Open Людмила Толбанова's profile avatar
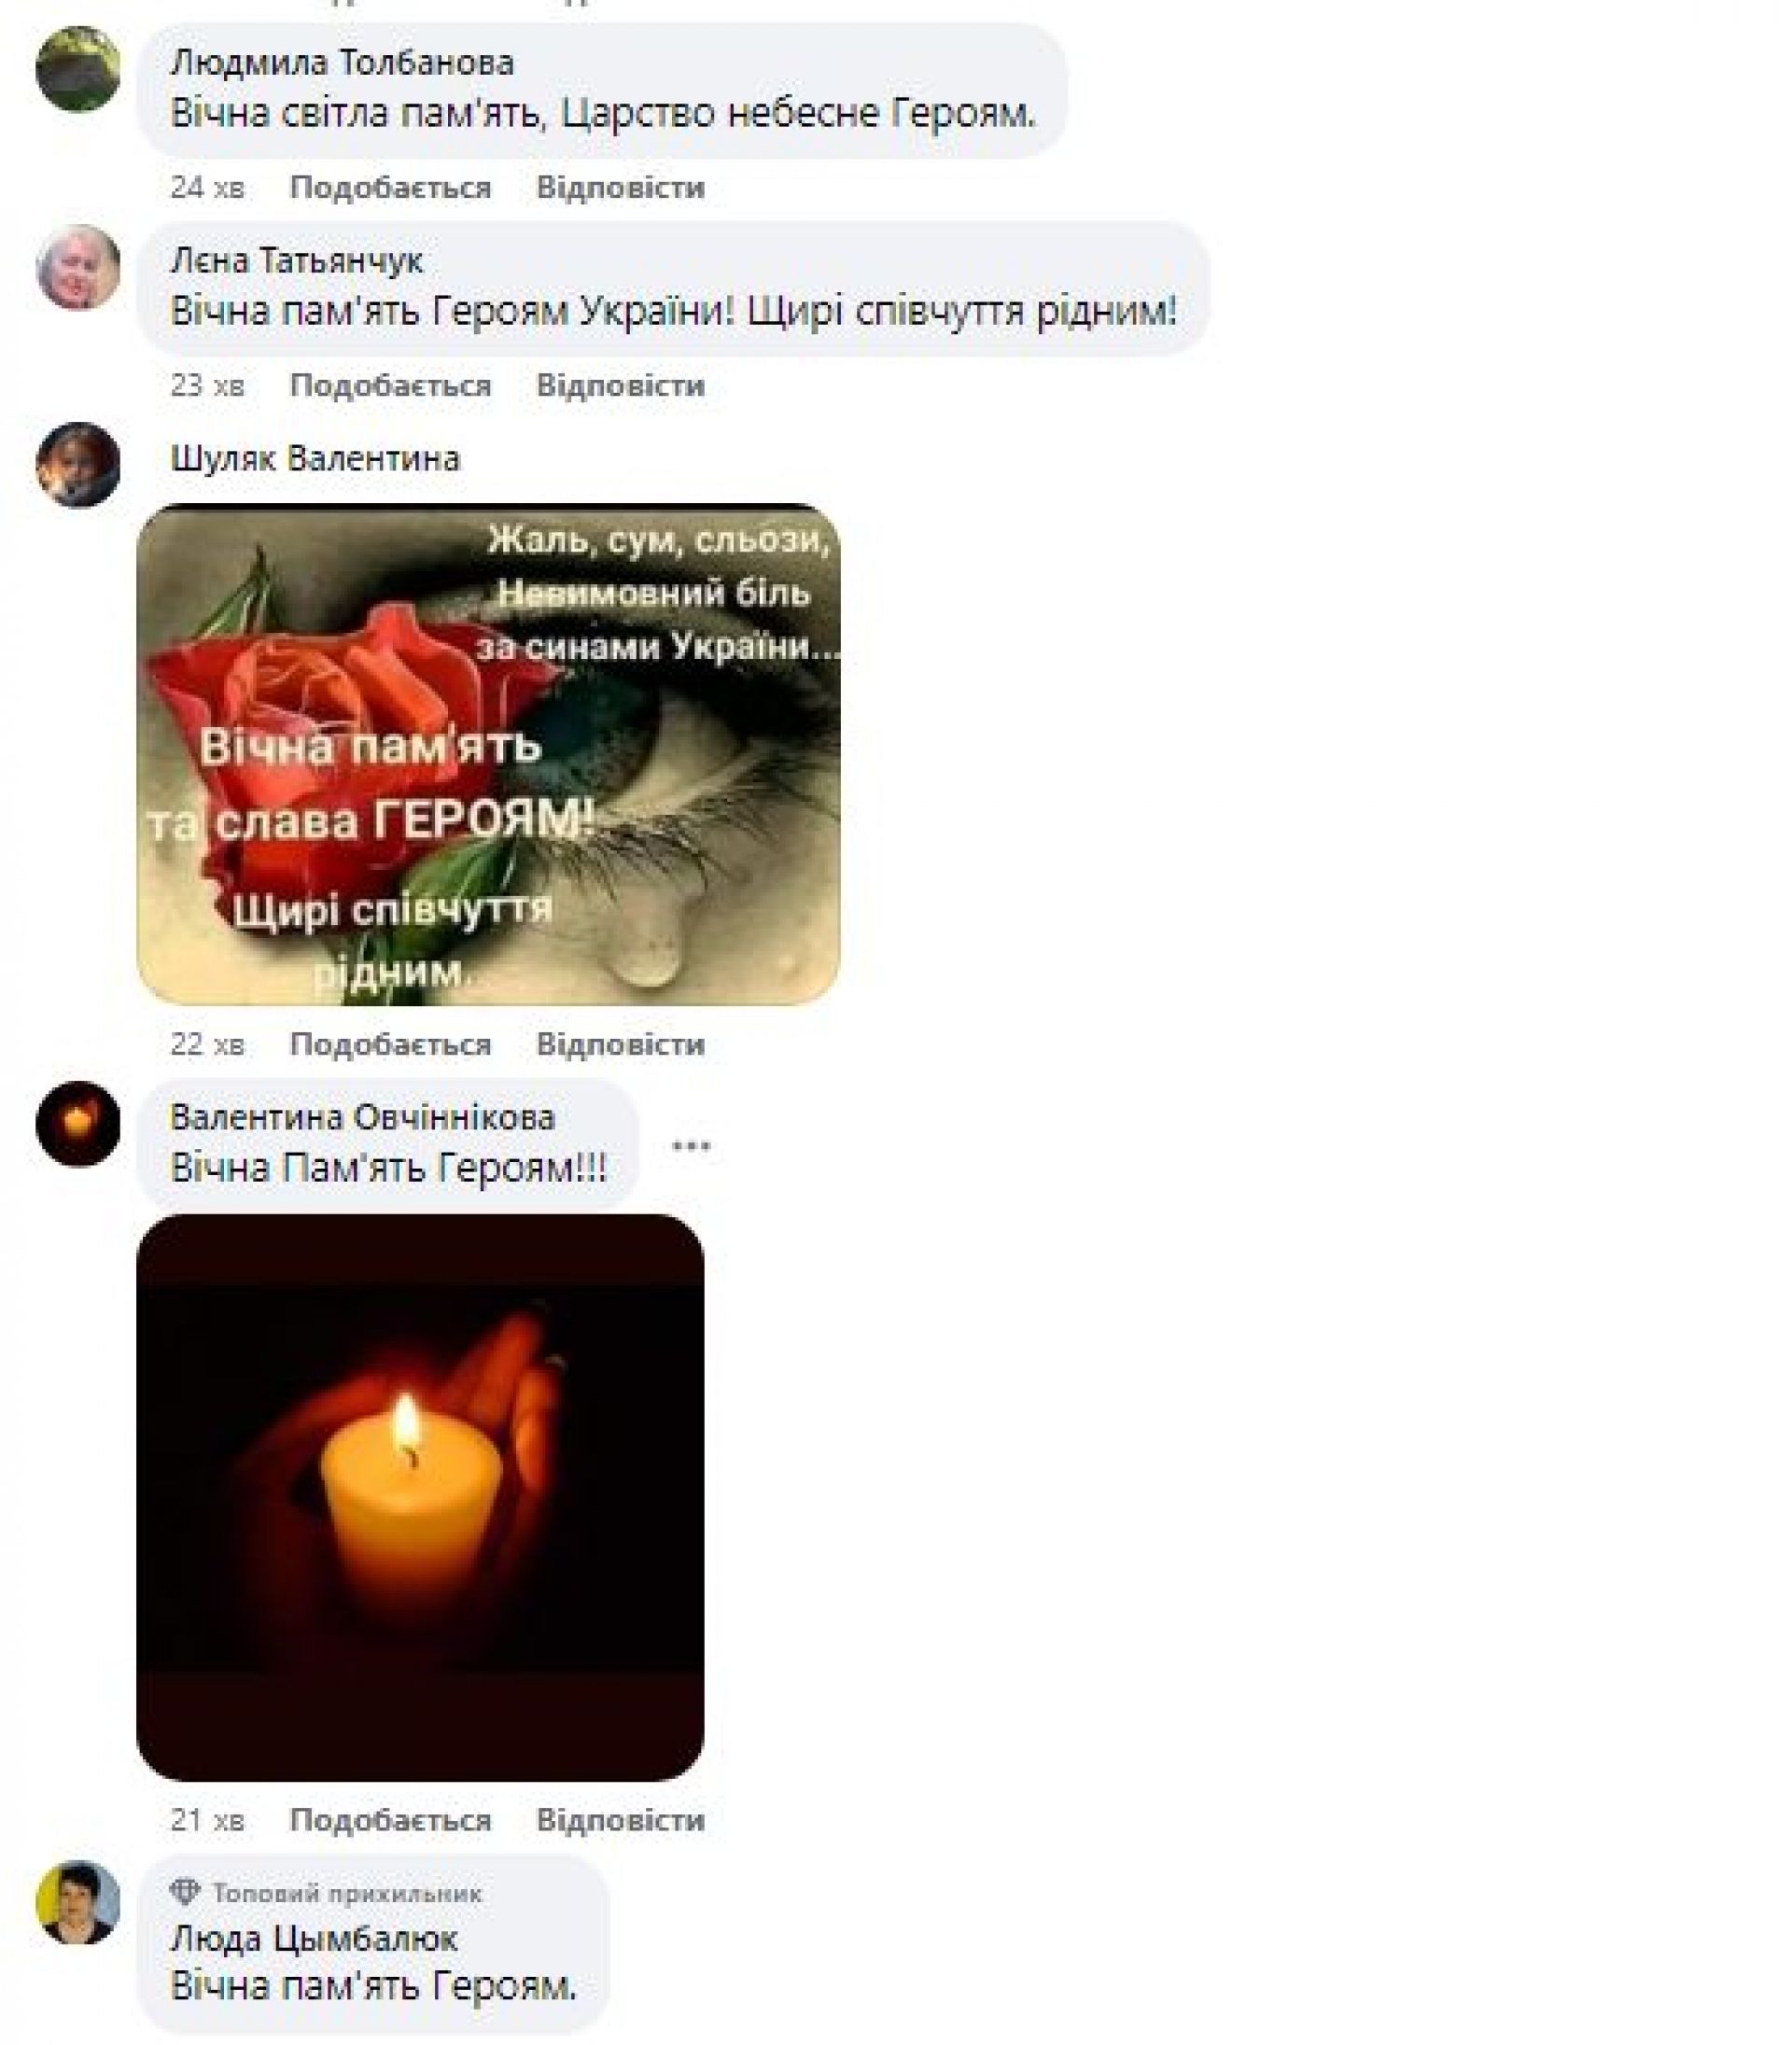This screenshot has height=2045, width=1792. pos(78,69)
